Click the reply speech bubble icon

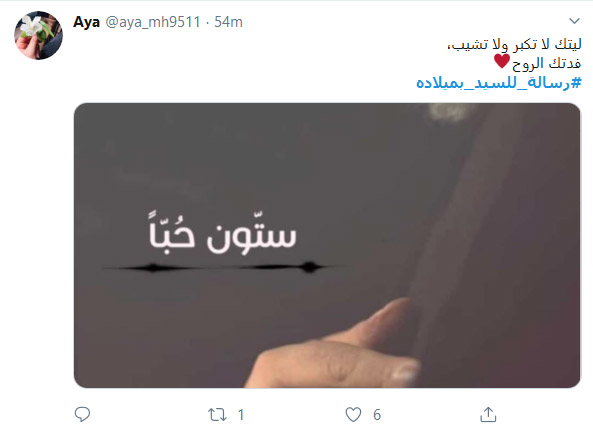tap(82, 414)
